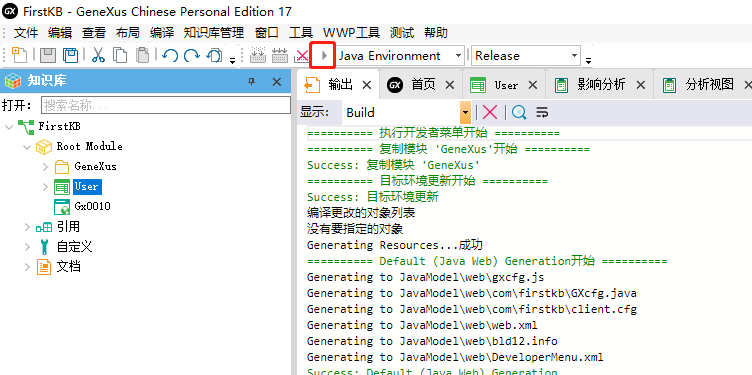Screen dimensions: 752x375
Task: Undo the last action
Action: (170, 56)
